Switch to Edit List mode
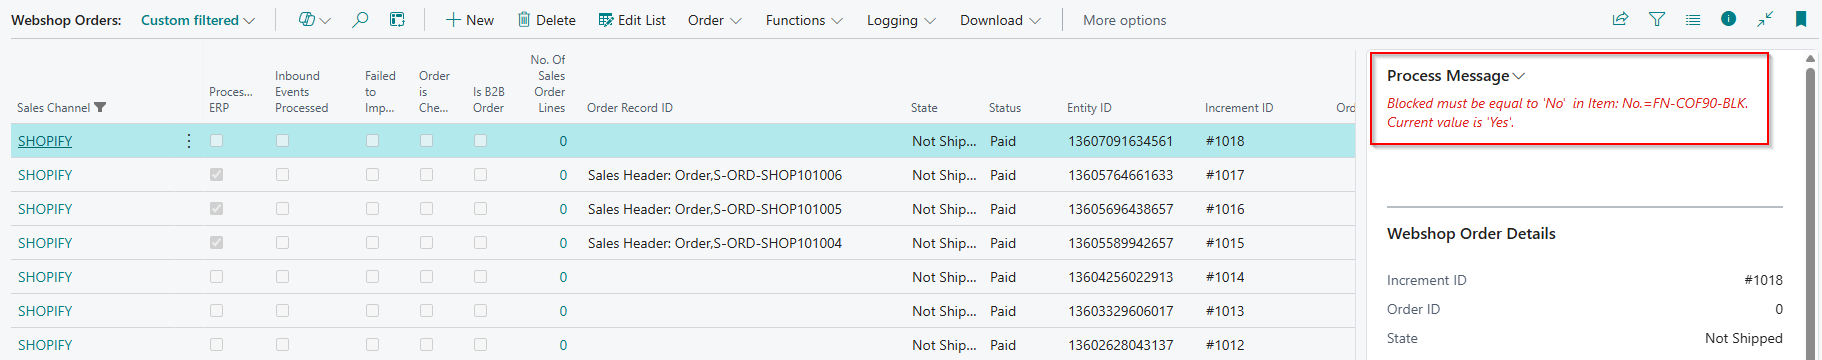The image size is (1822, 360). (632, 20)
